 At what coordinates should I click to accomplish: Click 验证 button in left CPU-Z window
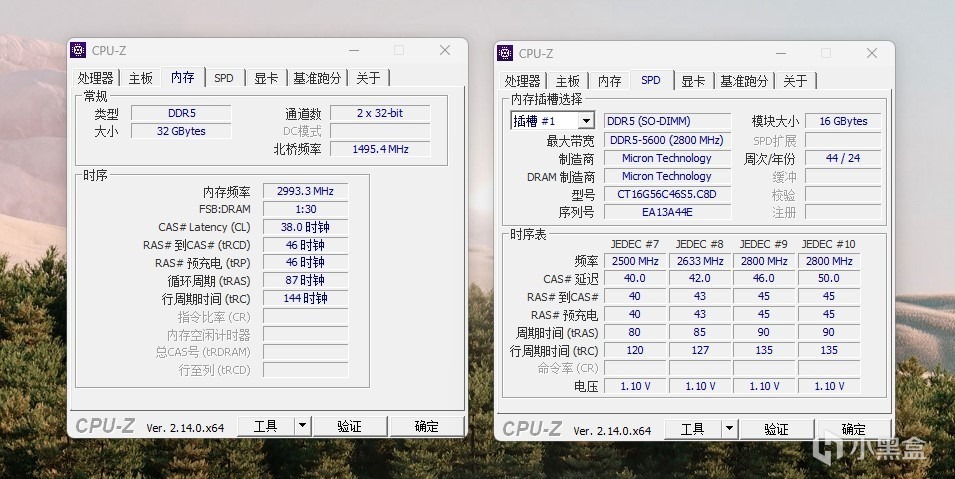(350, 427)
